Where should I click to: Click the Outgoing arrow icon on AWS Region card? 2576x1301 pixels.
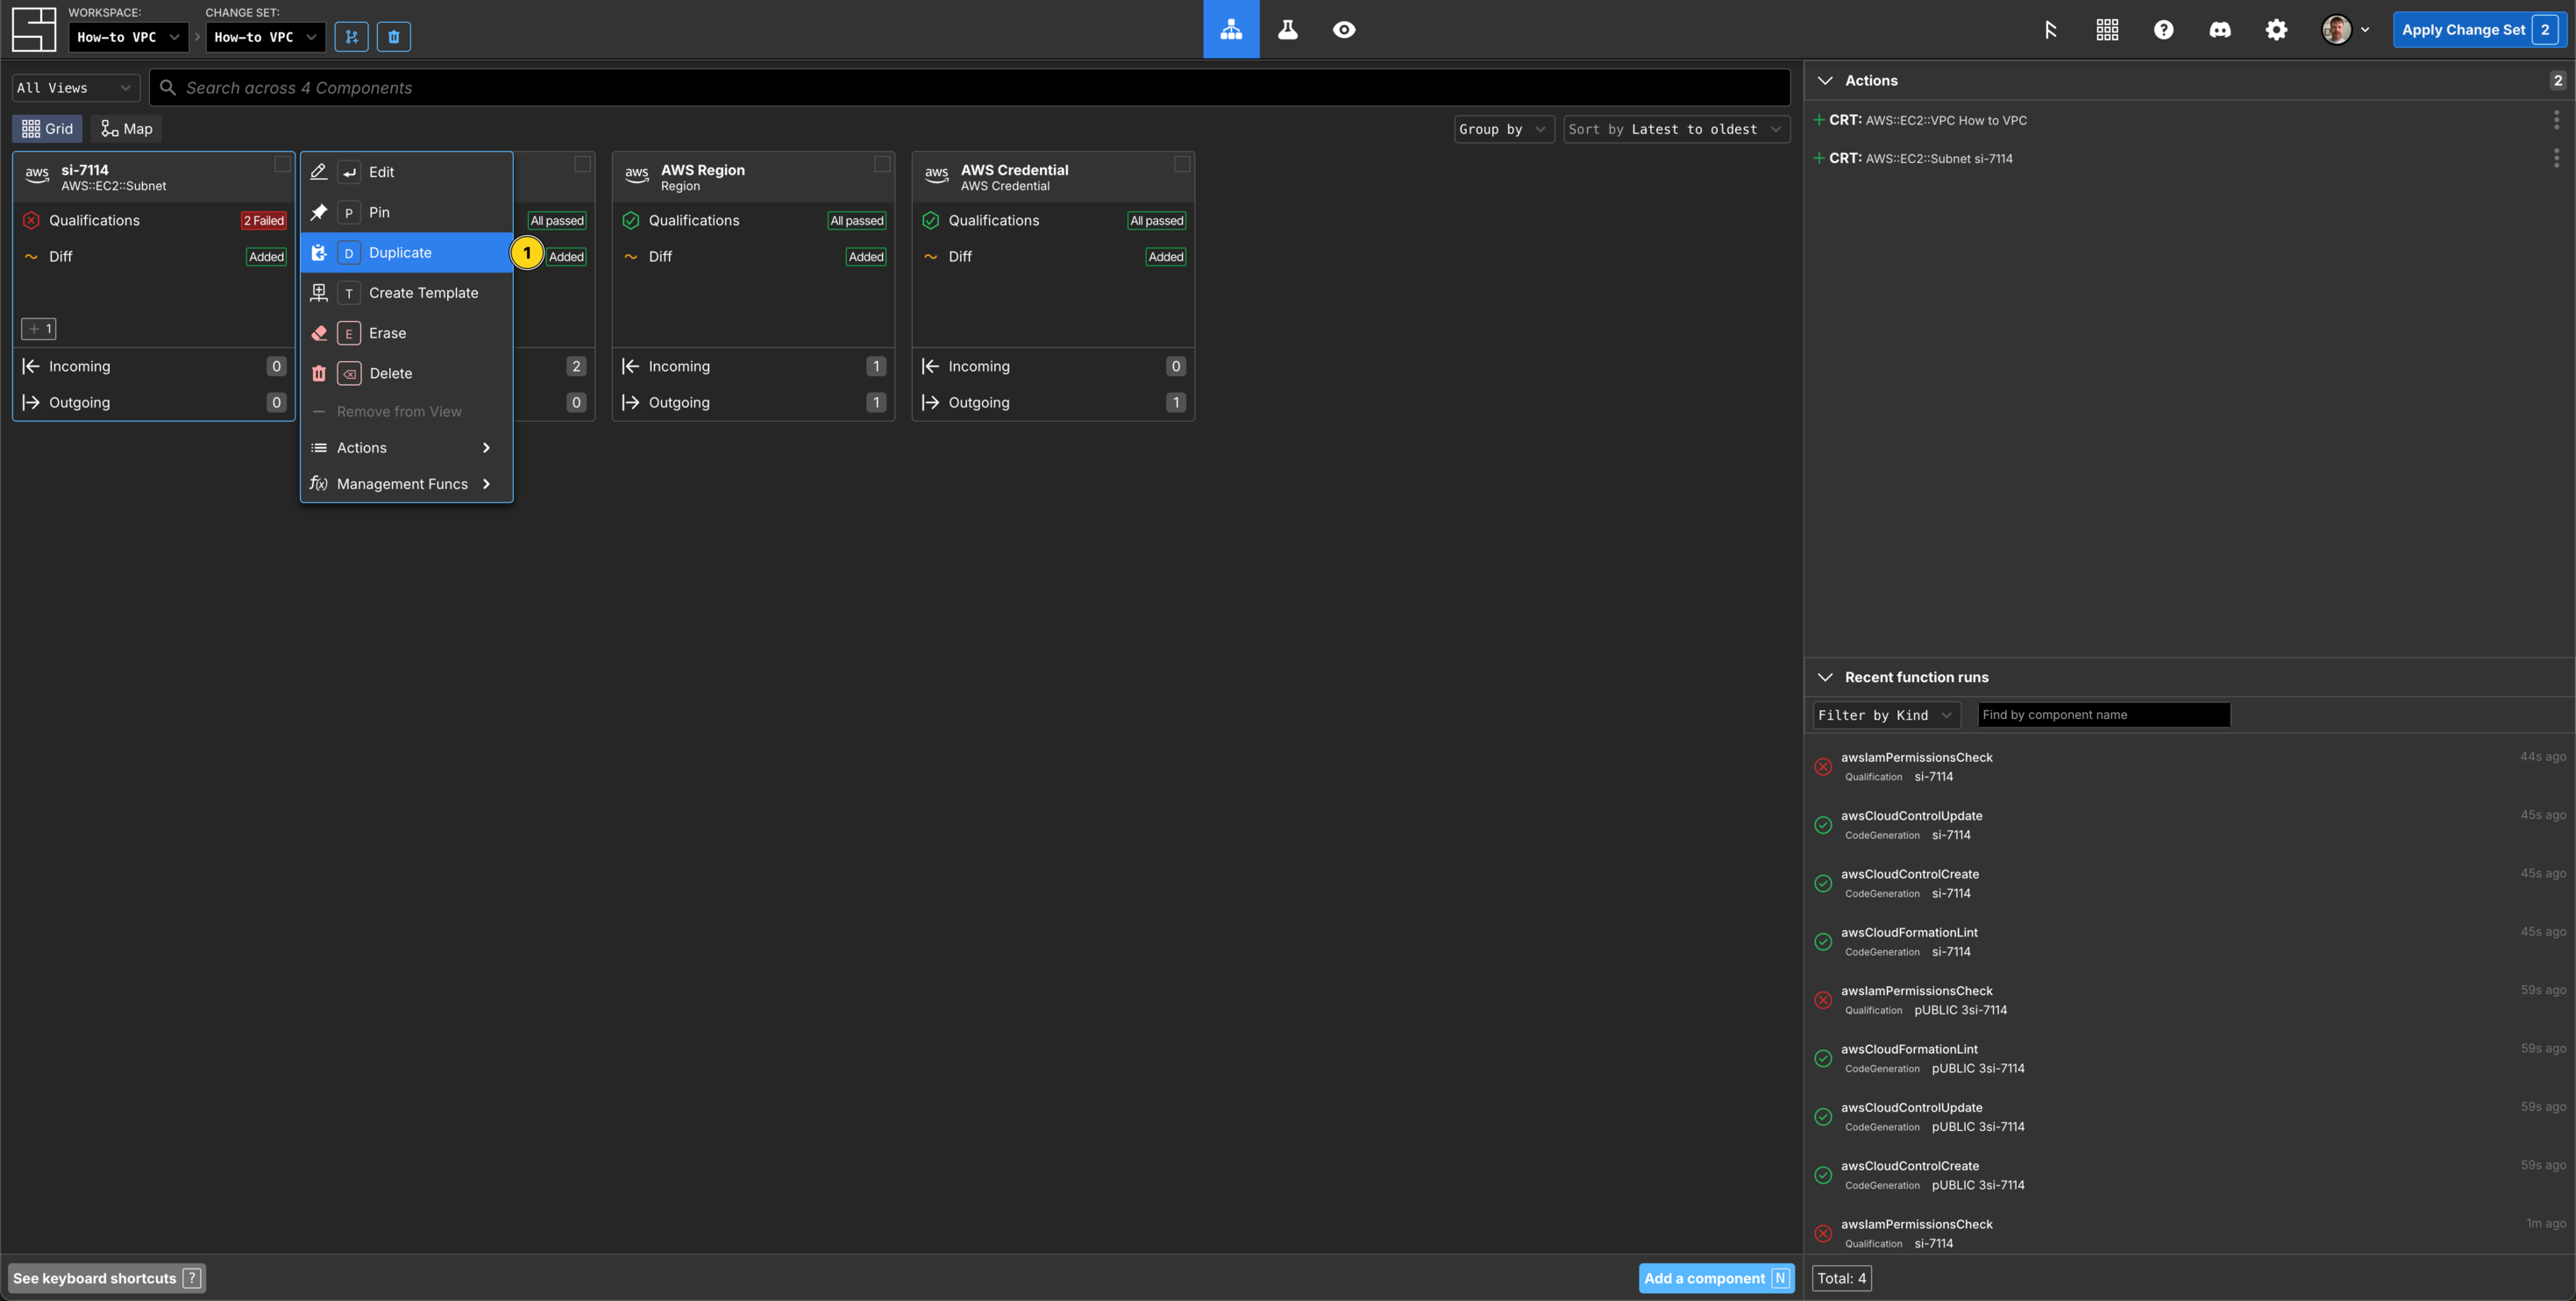pyautogui.click(x=630, y=402)
